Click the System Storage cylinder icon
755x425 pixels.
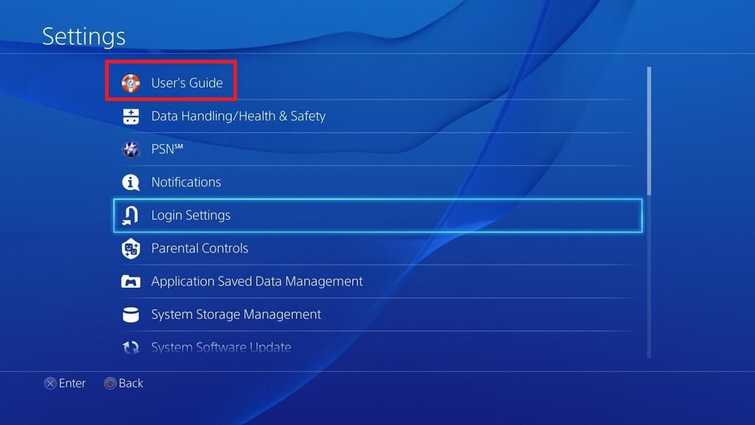point(130,314)
